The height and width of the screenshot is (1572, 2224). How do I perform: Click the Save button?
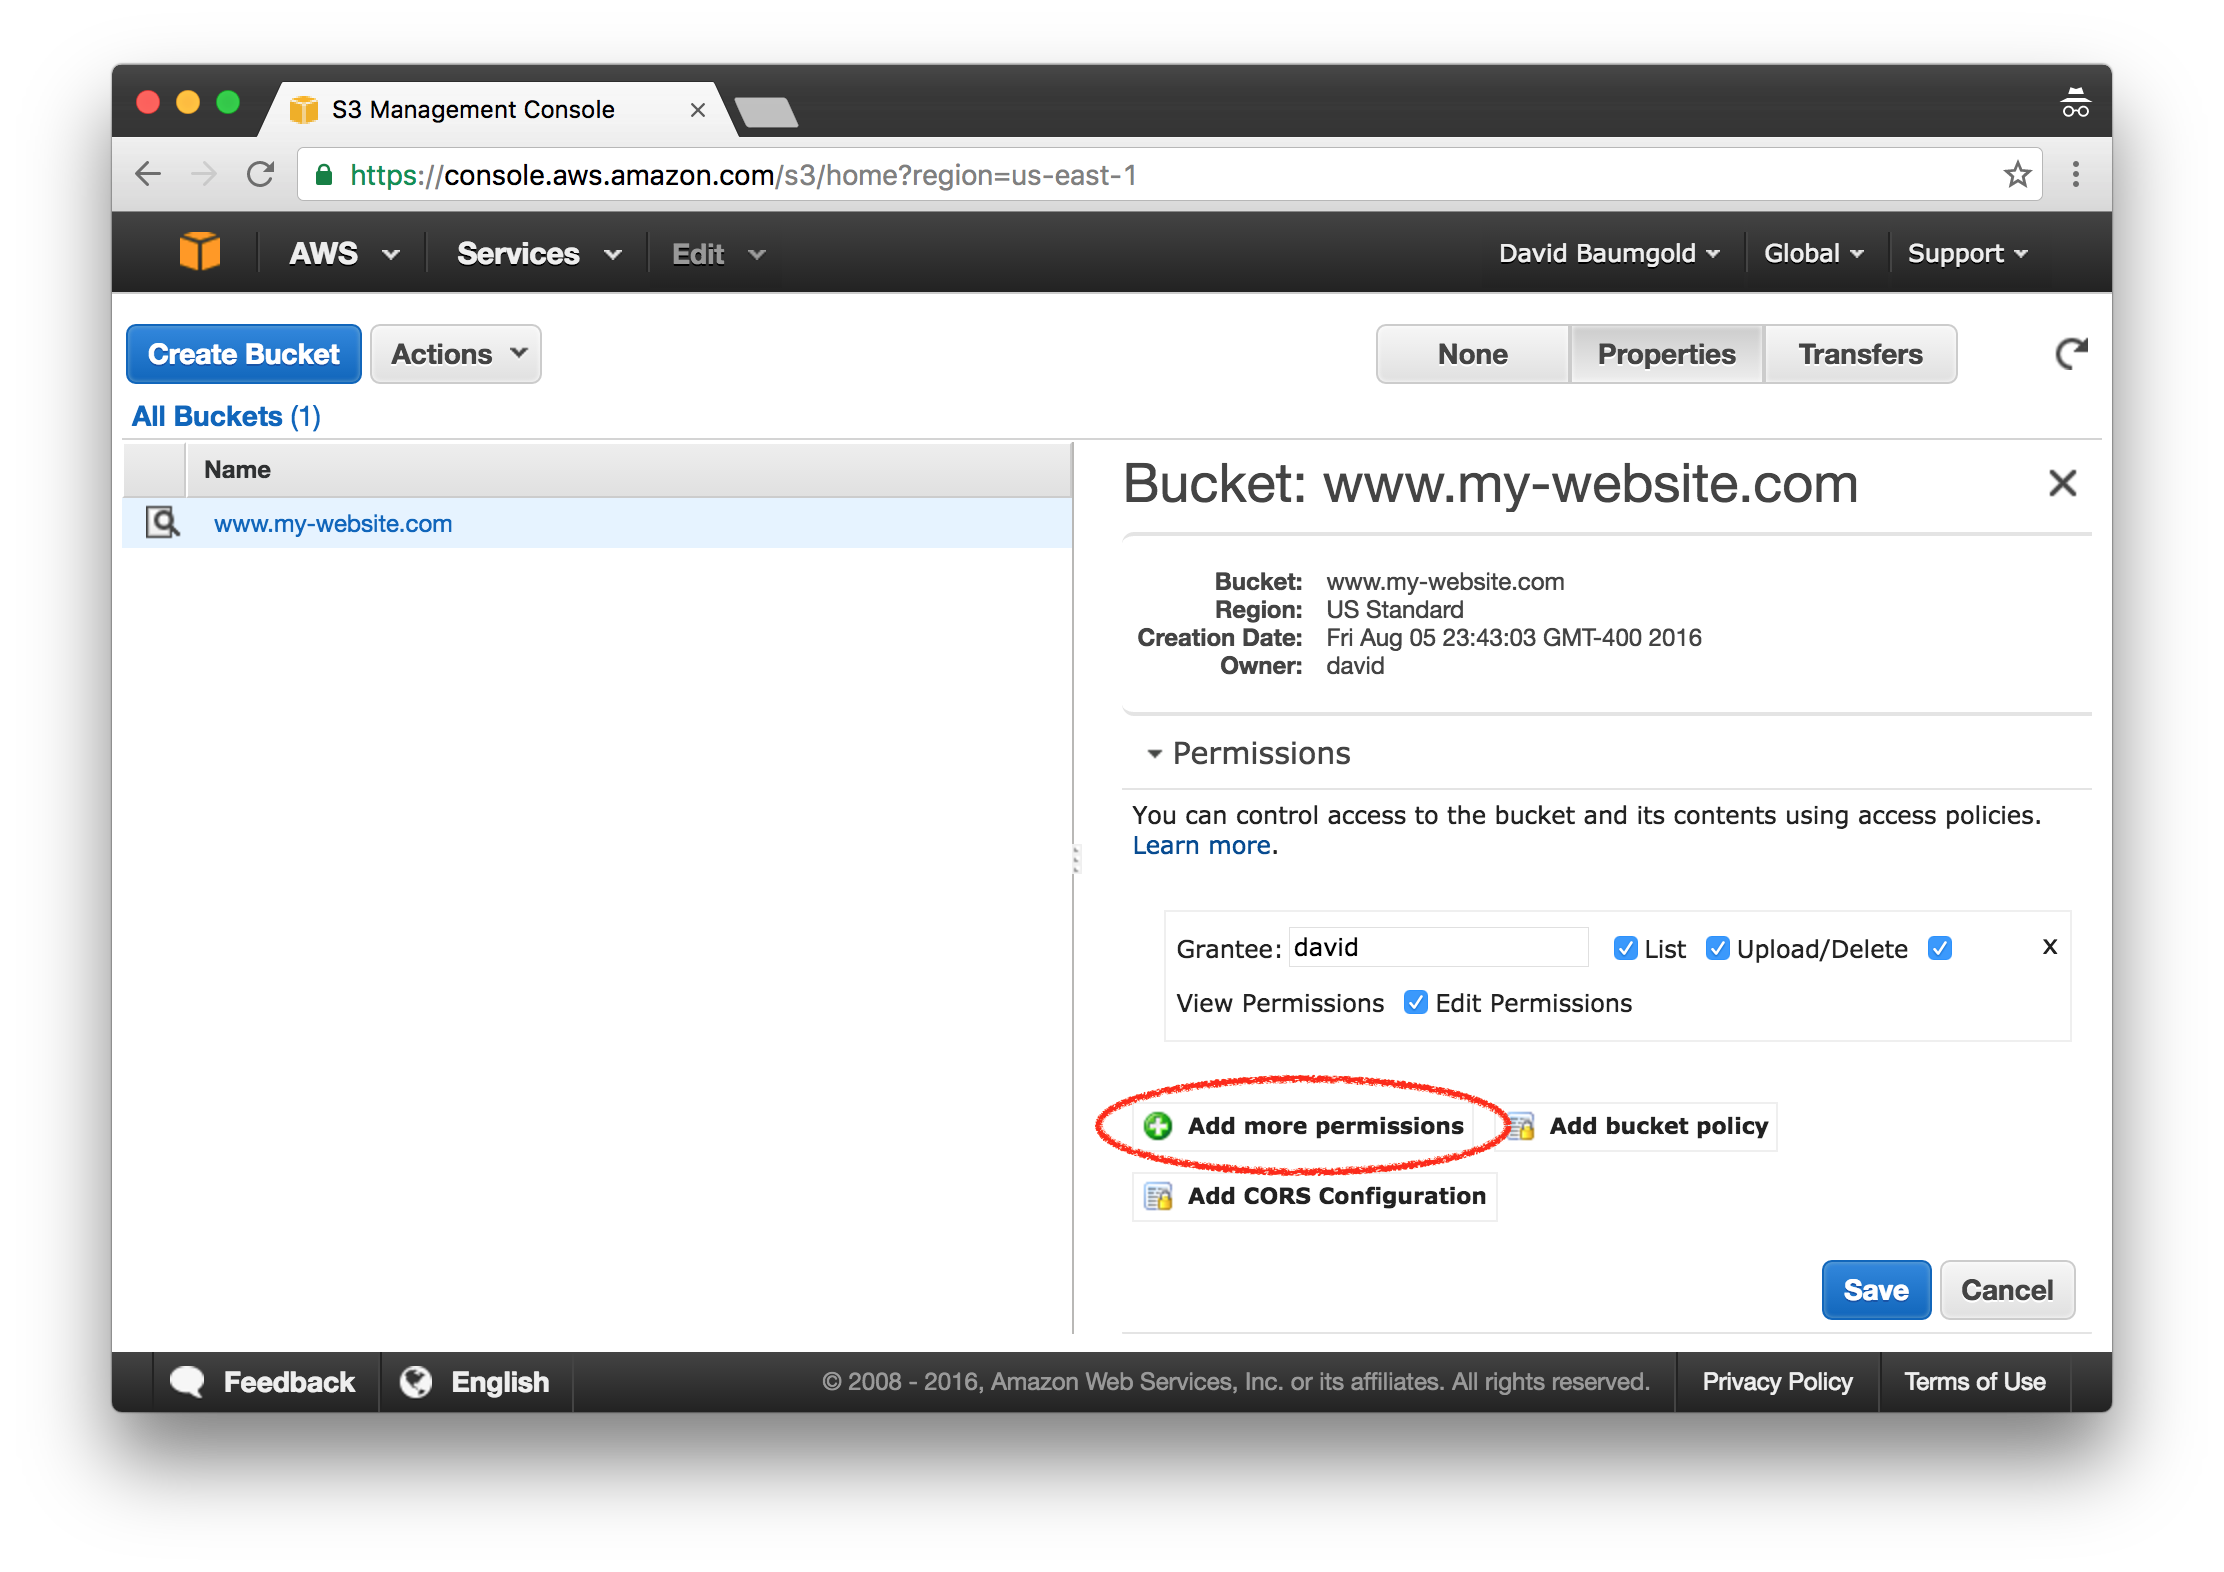[1876, 1290]
